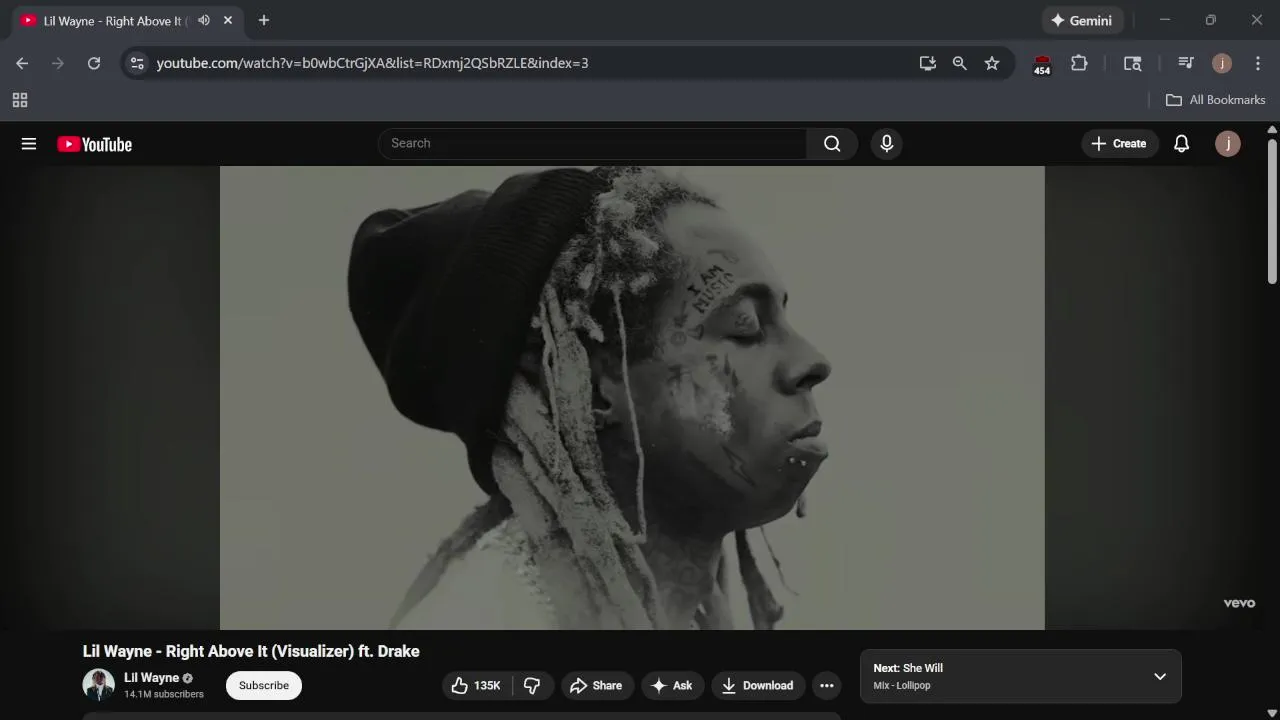Click the page vertical scrollbar
The width and height of the screenshot is (1280, 720).
point(1272,210)
